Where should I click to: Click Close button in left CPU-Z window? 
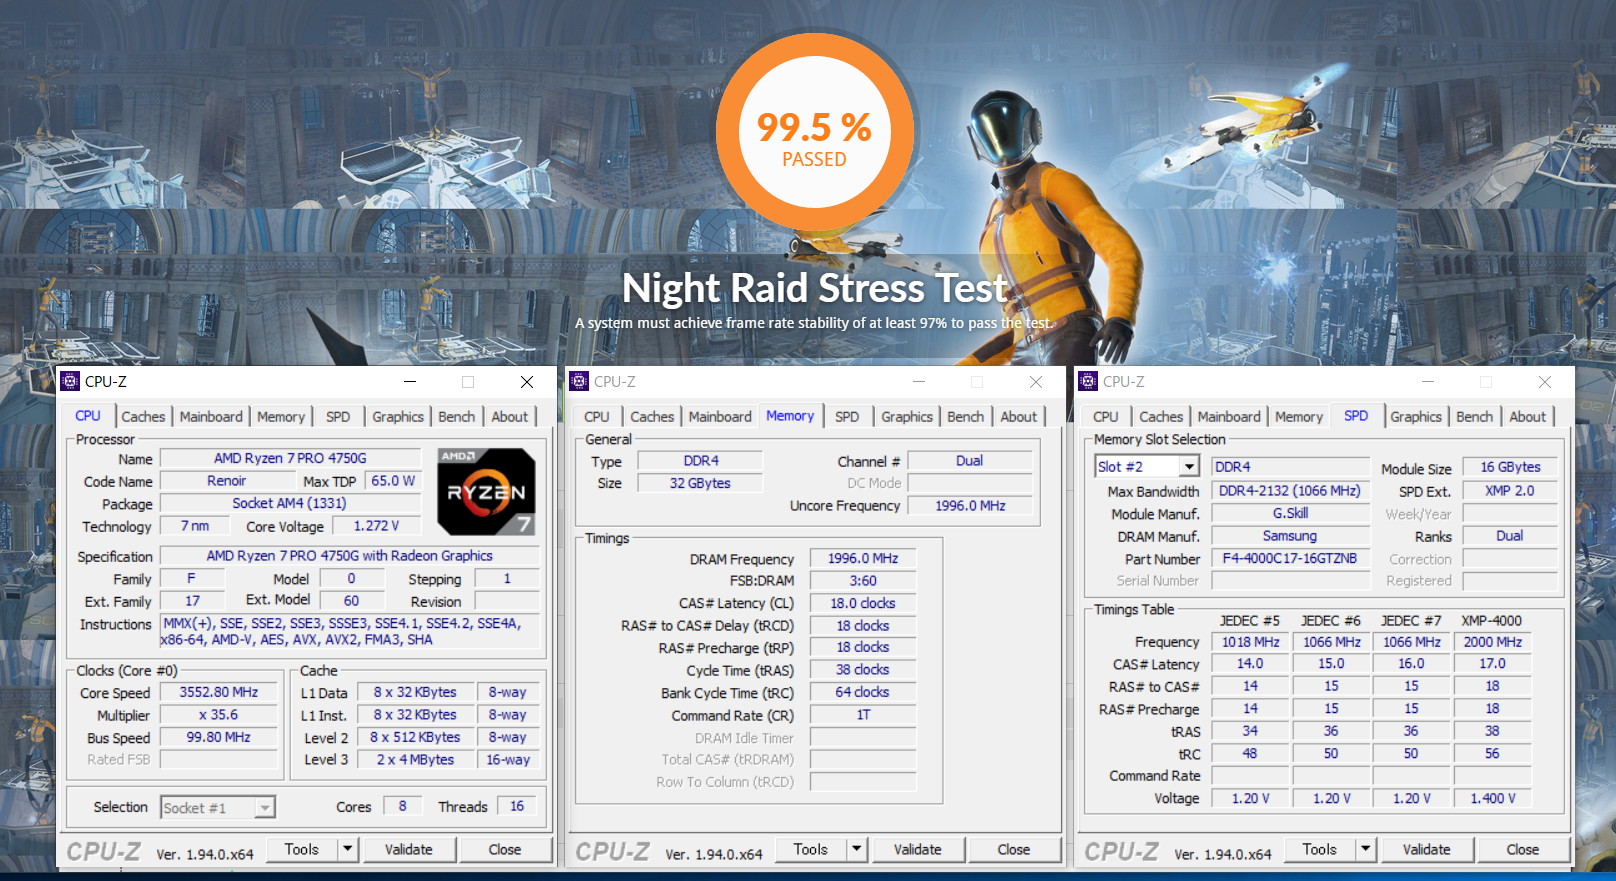pos(505,849)
